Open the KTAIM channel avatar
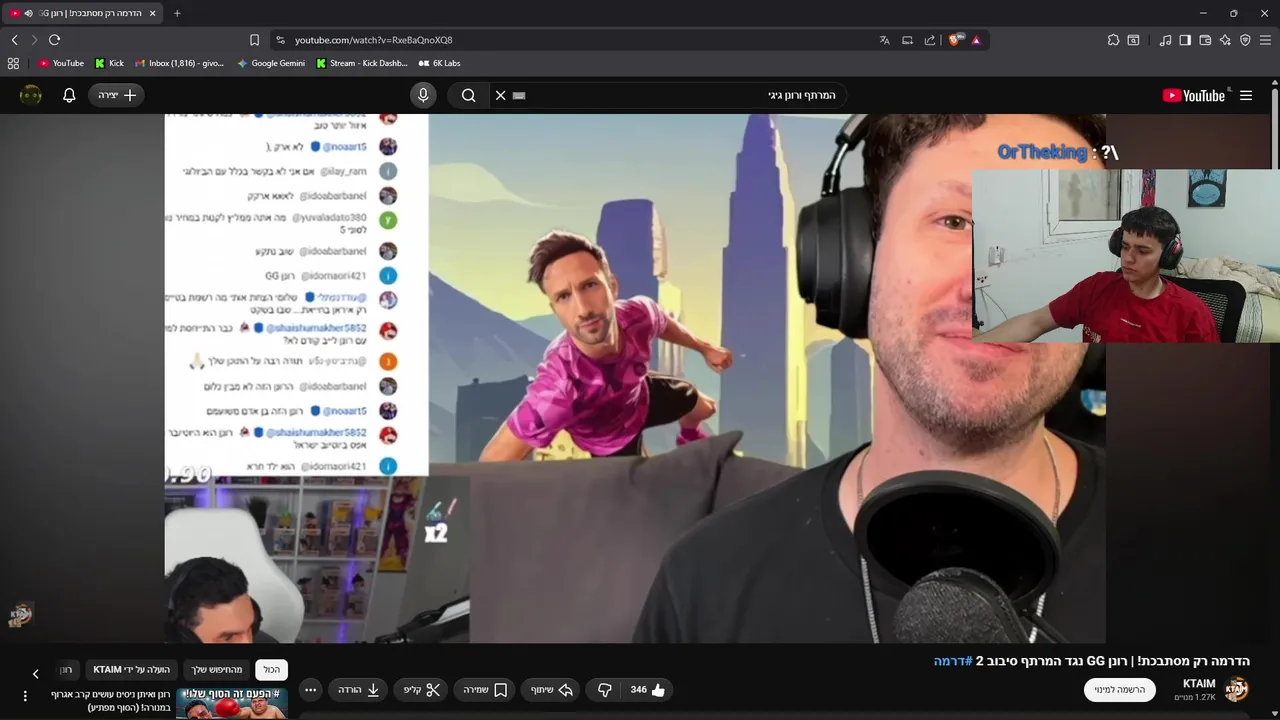The height and width of the screenshot is (720, 1280). click(1237, 689)
